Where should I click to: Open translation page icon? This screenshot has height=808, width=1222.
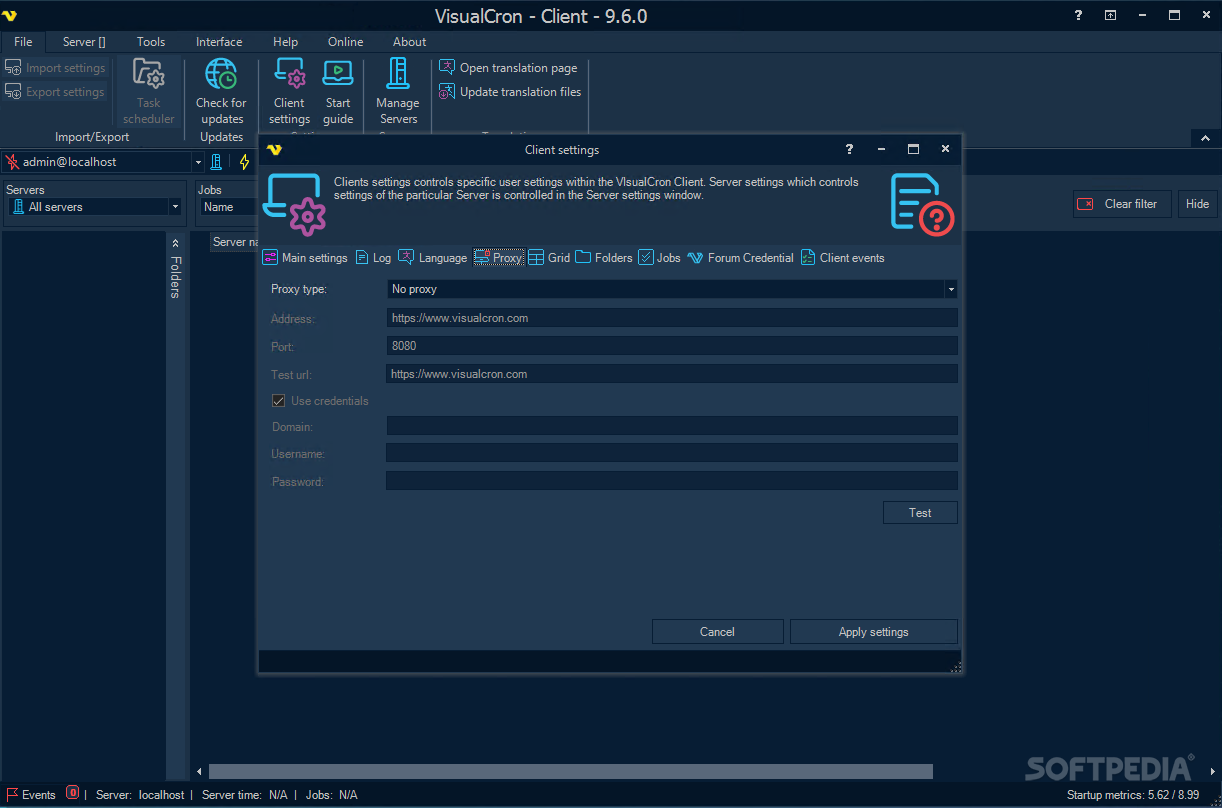(447, 67)
